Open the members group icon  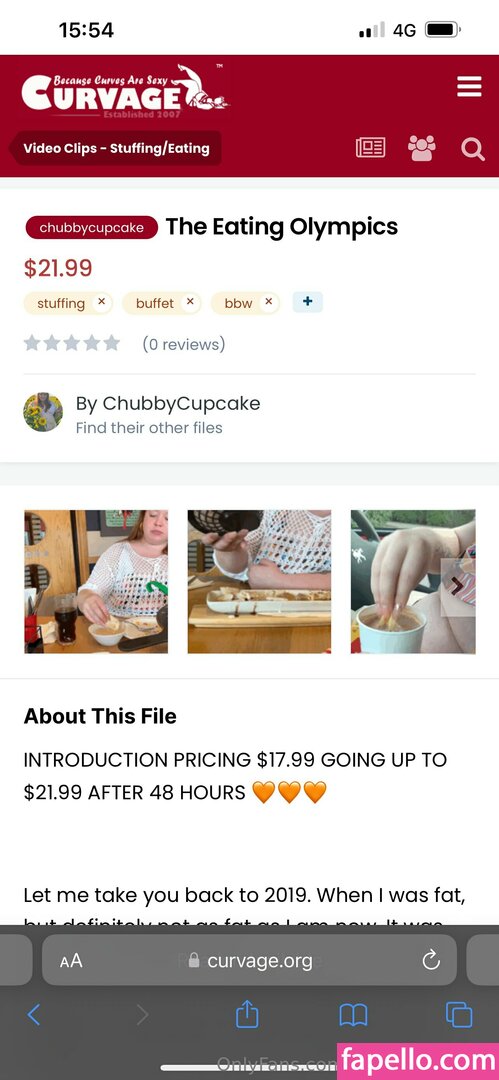pos(422,148)
